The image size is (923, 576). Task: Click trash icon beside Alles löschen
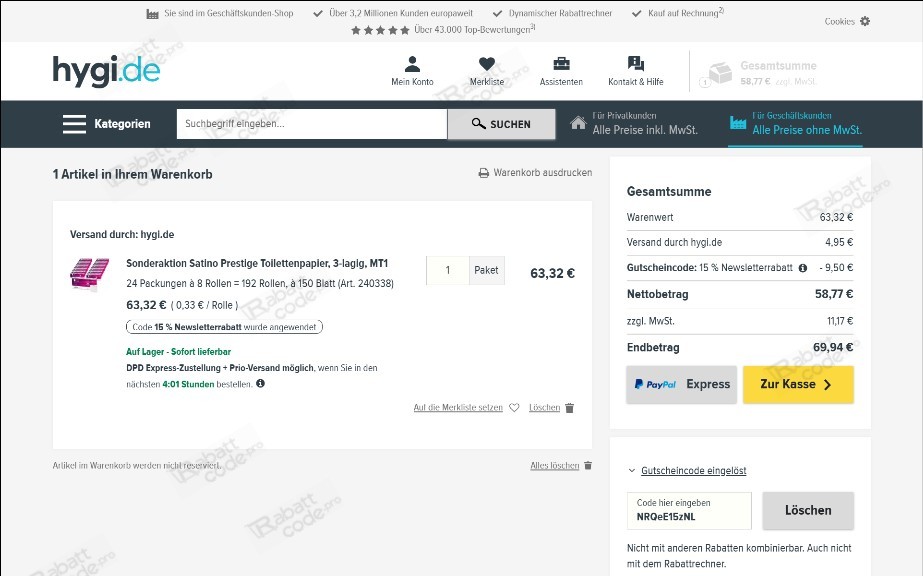tap(587, 465)
